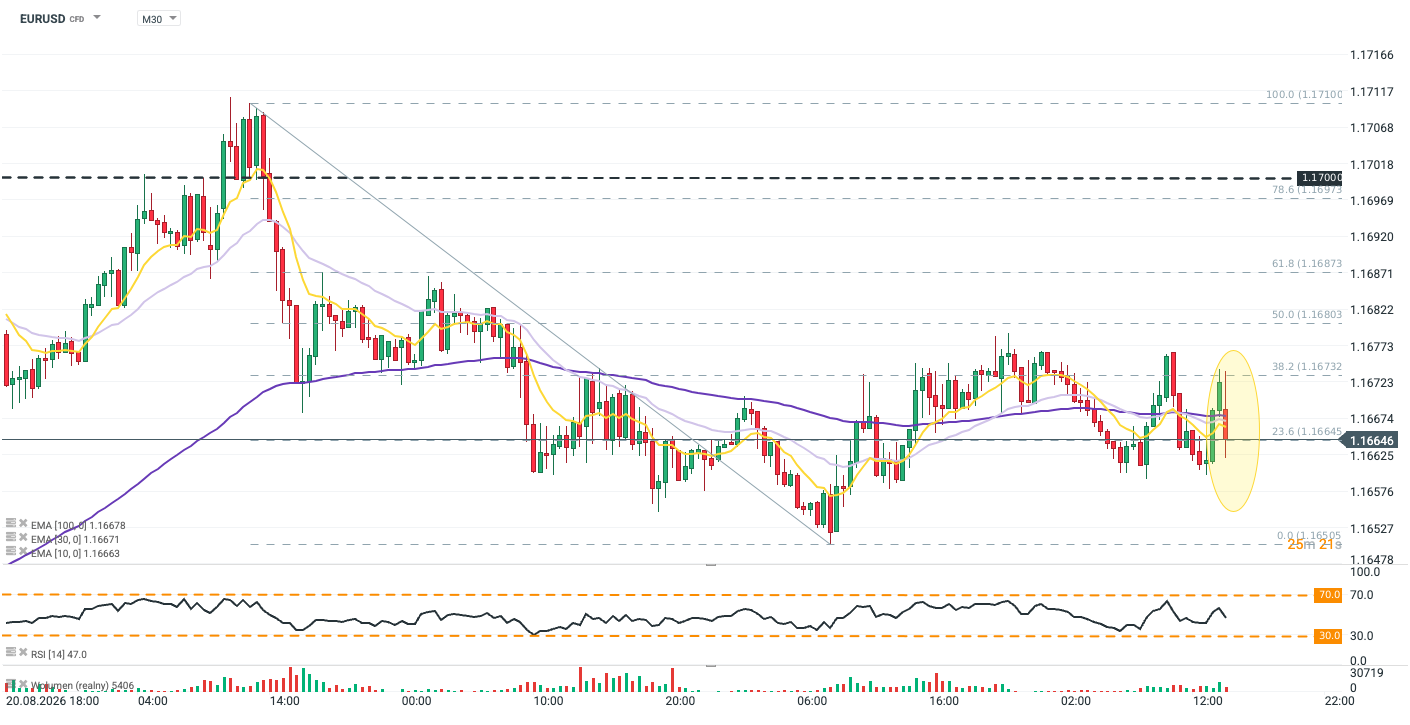Select the Fibonacci 23.6 level label
This screenshot has width=1410, height=725.
(1307, 431)
